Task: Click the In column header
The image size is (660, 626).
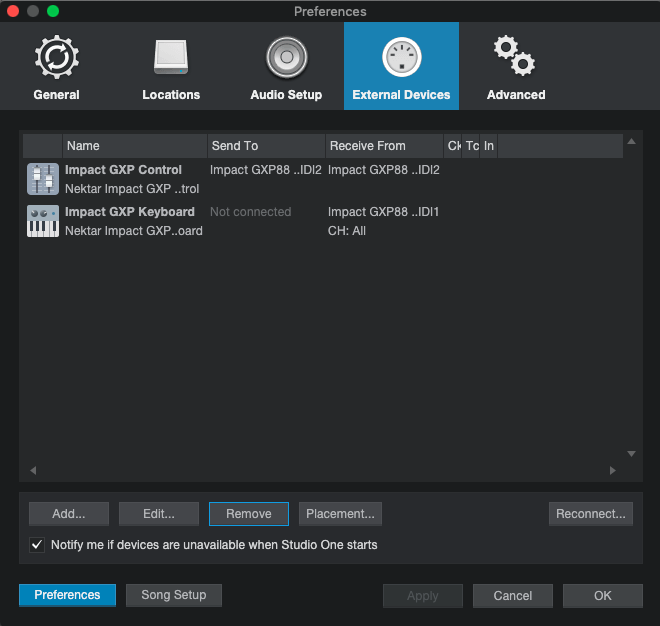Action: coord(488,146)
